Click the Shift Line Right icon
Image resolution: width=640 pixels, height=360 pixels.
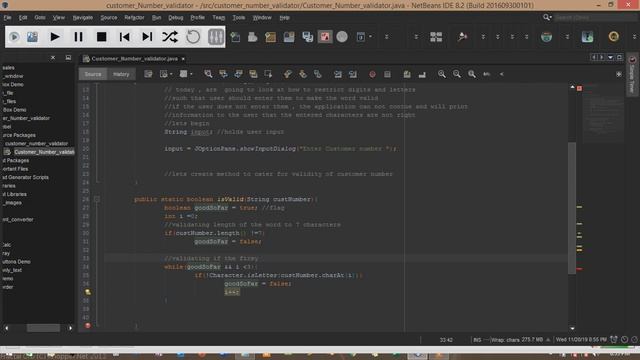(x=353, y=74)
